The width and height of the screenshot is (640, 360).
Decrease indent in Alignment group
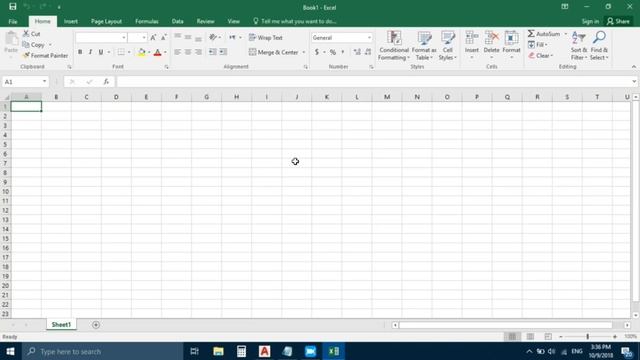coord(213,52)
